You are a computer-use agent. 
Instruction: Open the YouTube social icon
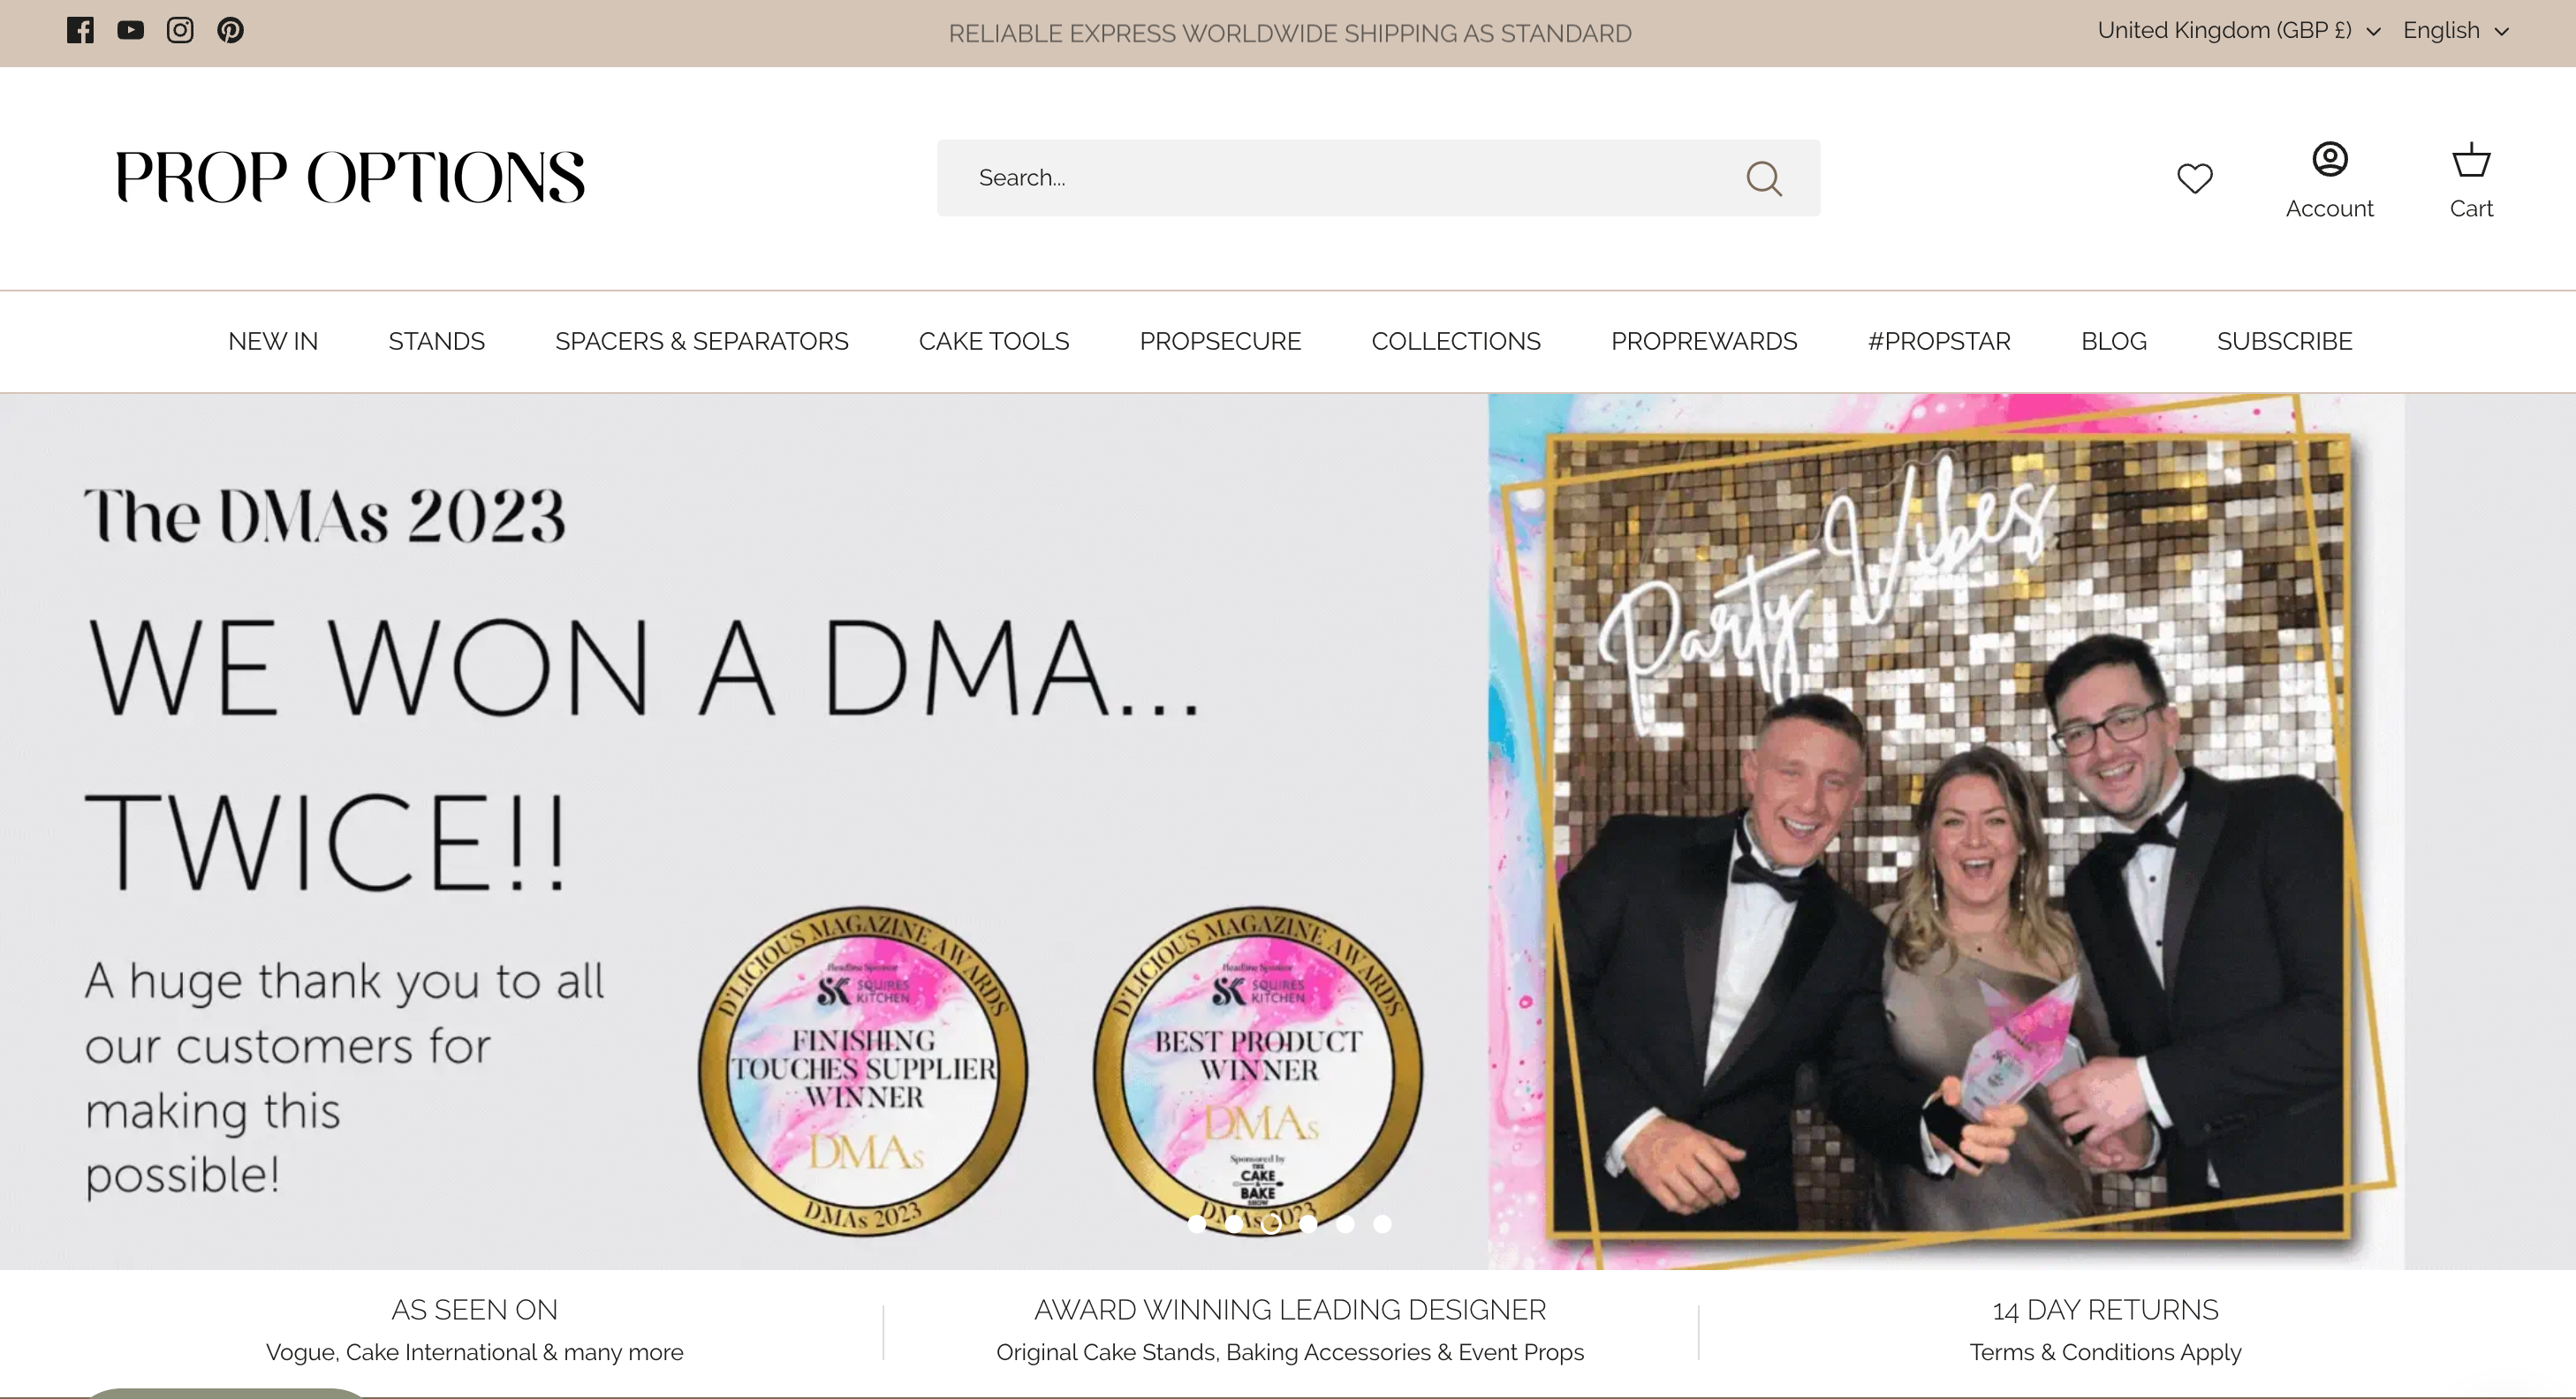point(130,30)
